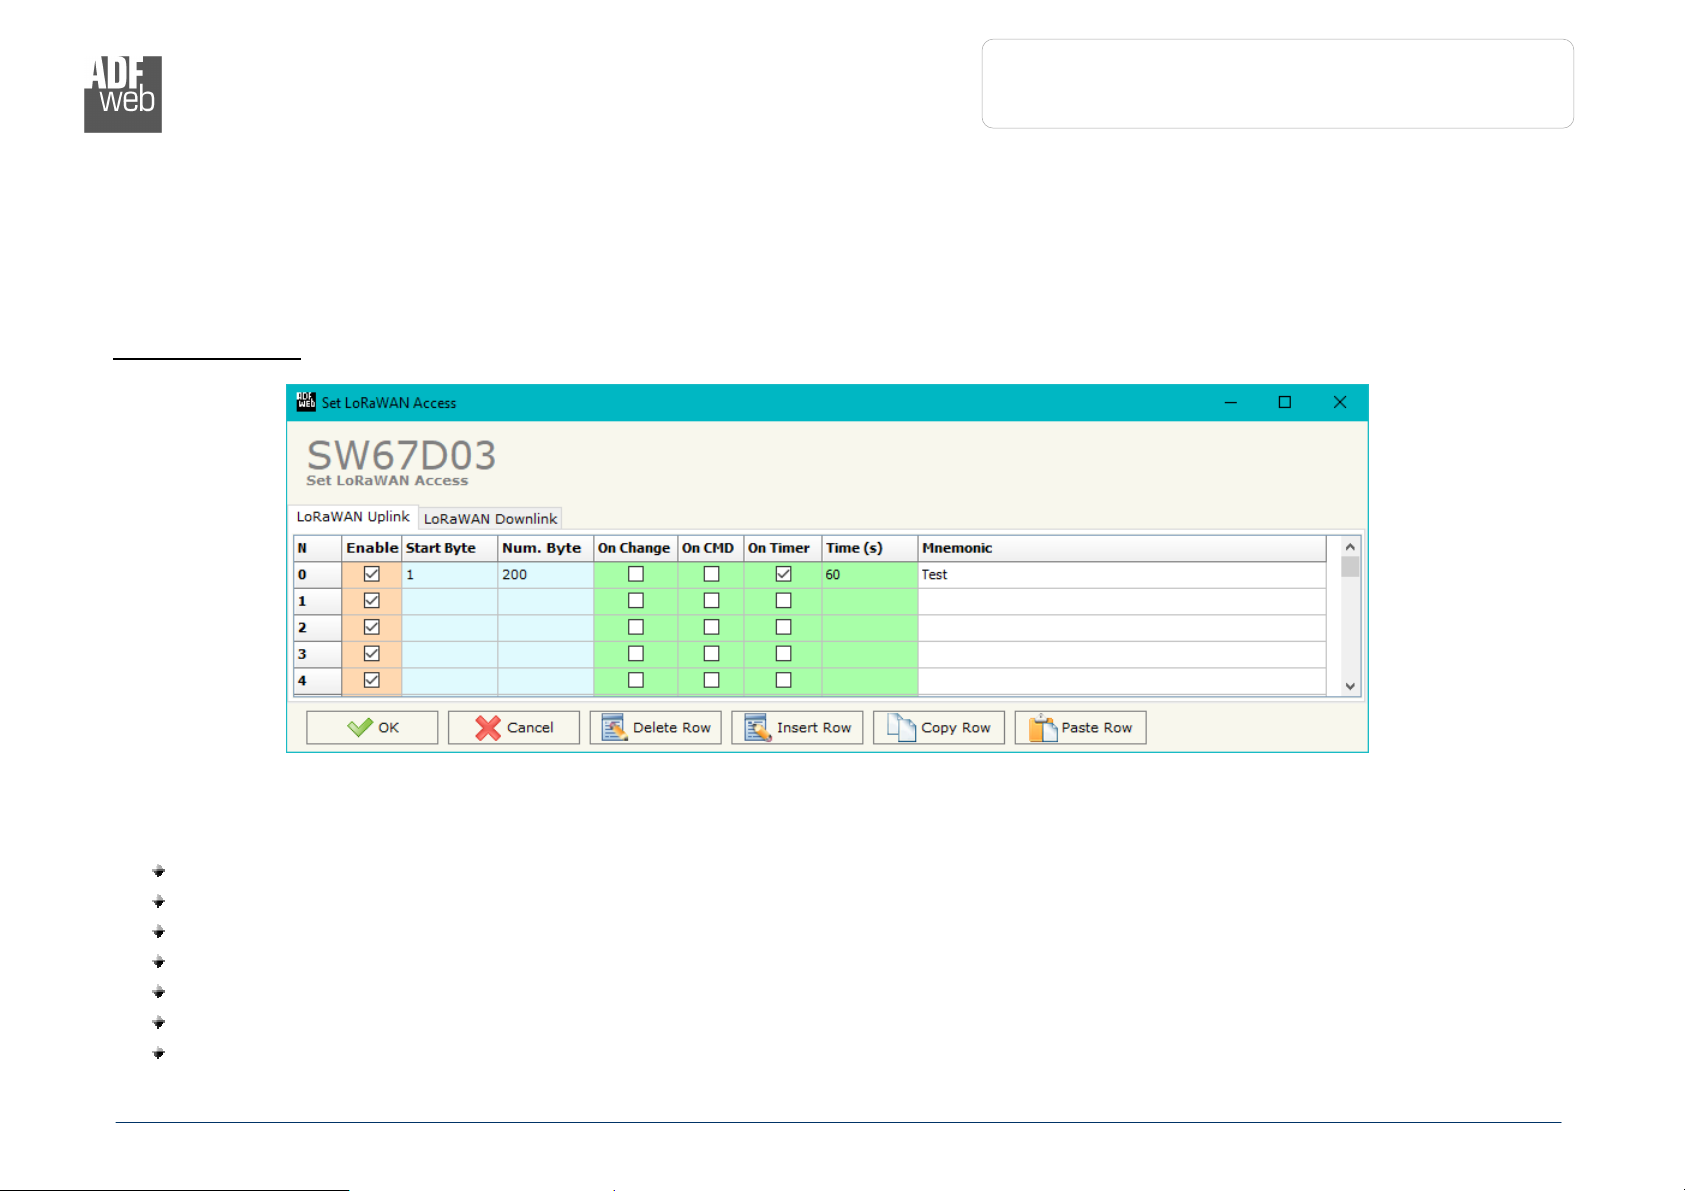1685x1191 pixels.
Task: Click the table scrollbar up arrow
Action: (1350, 547)
